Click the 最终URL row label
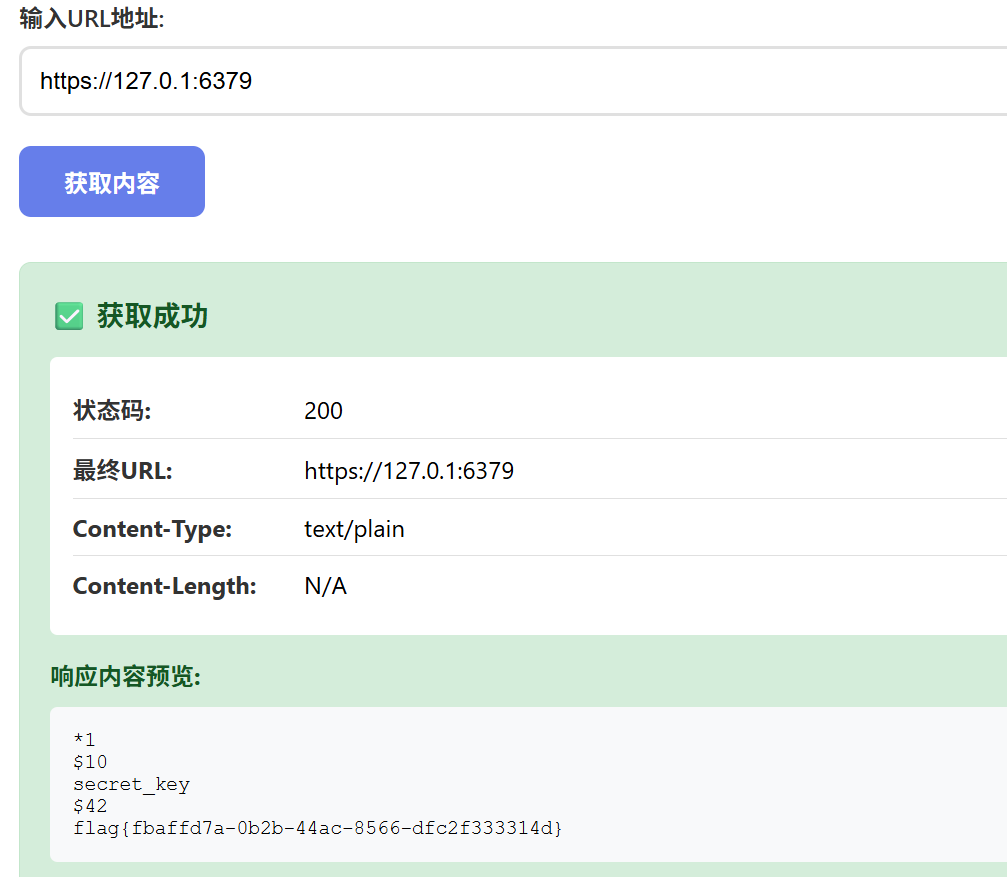Screen dimensions: 1007x877 coord(122,471)
